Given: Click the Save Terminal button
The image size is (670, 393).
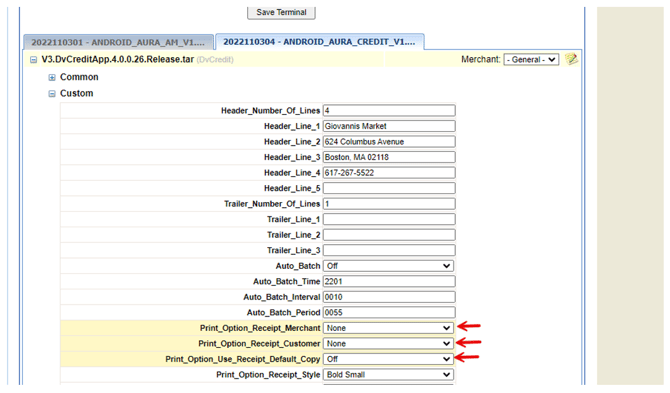Looking at the screenshot, I should pyautogui.click(x=281, y=12).
